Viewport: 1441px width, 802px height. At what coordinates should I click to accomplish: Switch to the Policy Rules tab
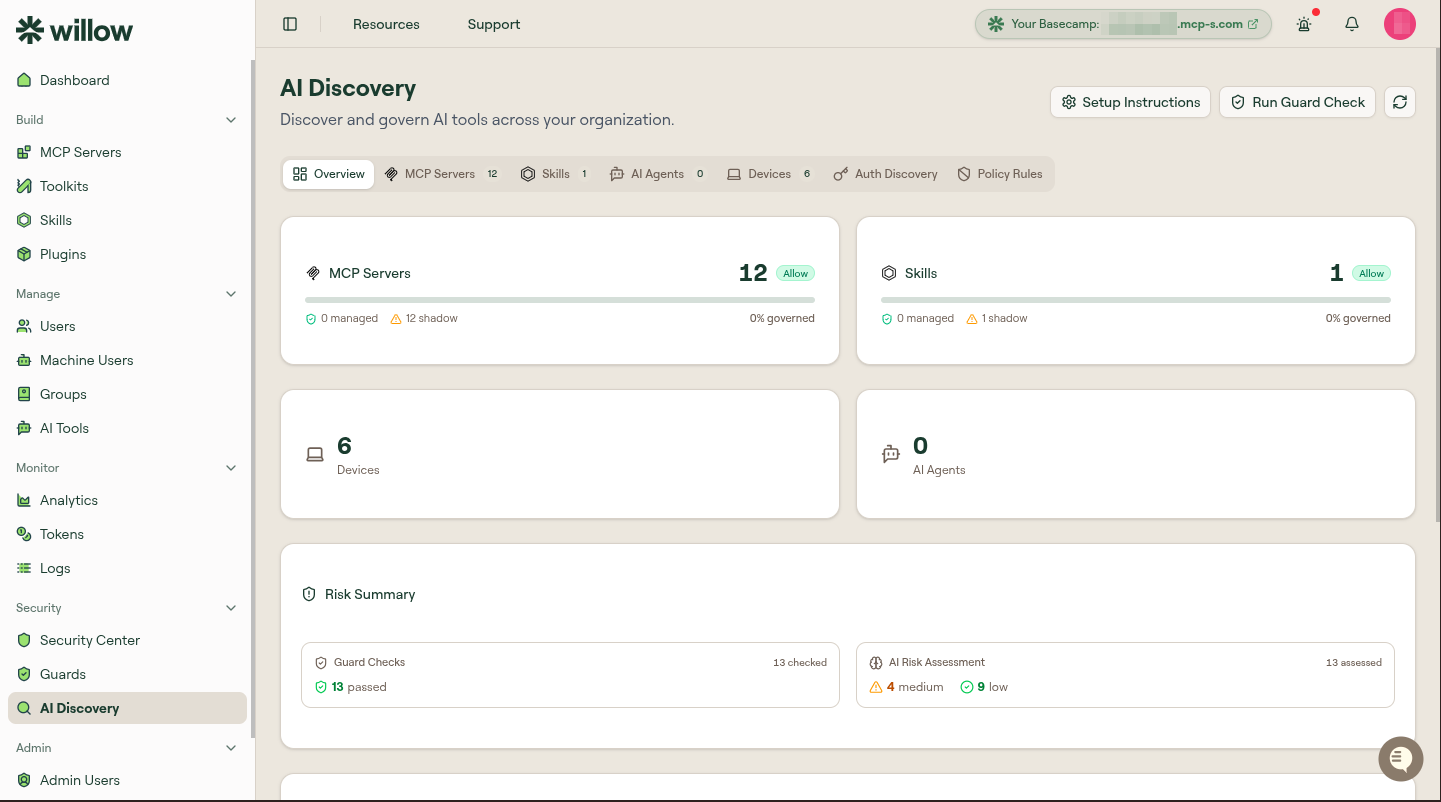(x=999, y=174)
